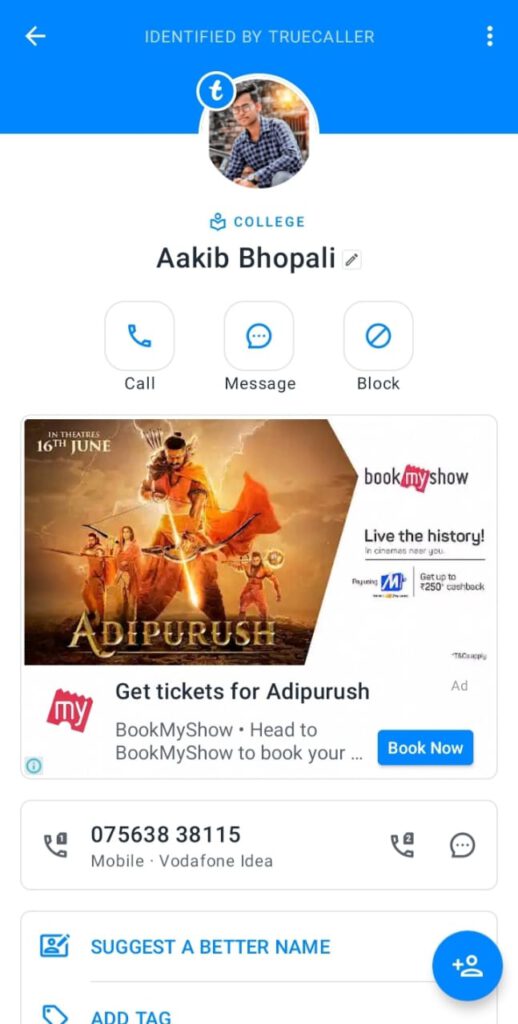Tap the Call phone icon button
The height and width of the screenshot is (1024, 518).
(139, 336)
